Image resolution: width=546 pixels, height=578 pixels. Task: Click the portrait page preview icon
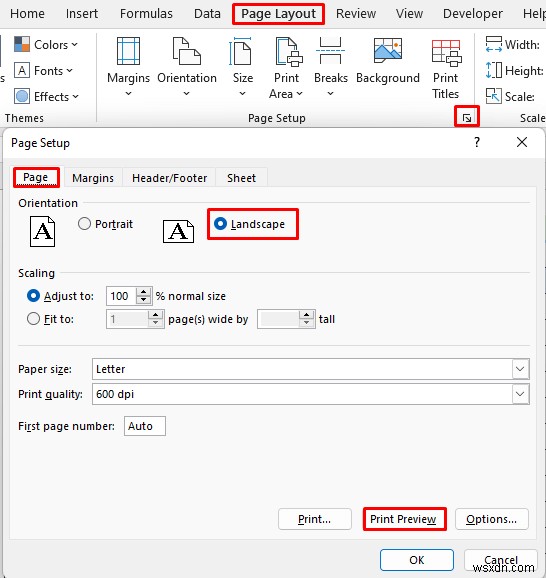pyautogui.click(x=42, y=231)
